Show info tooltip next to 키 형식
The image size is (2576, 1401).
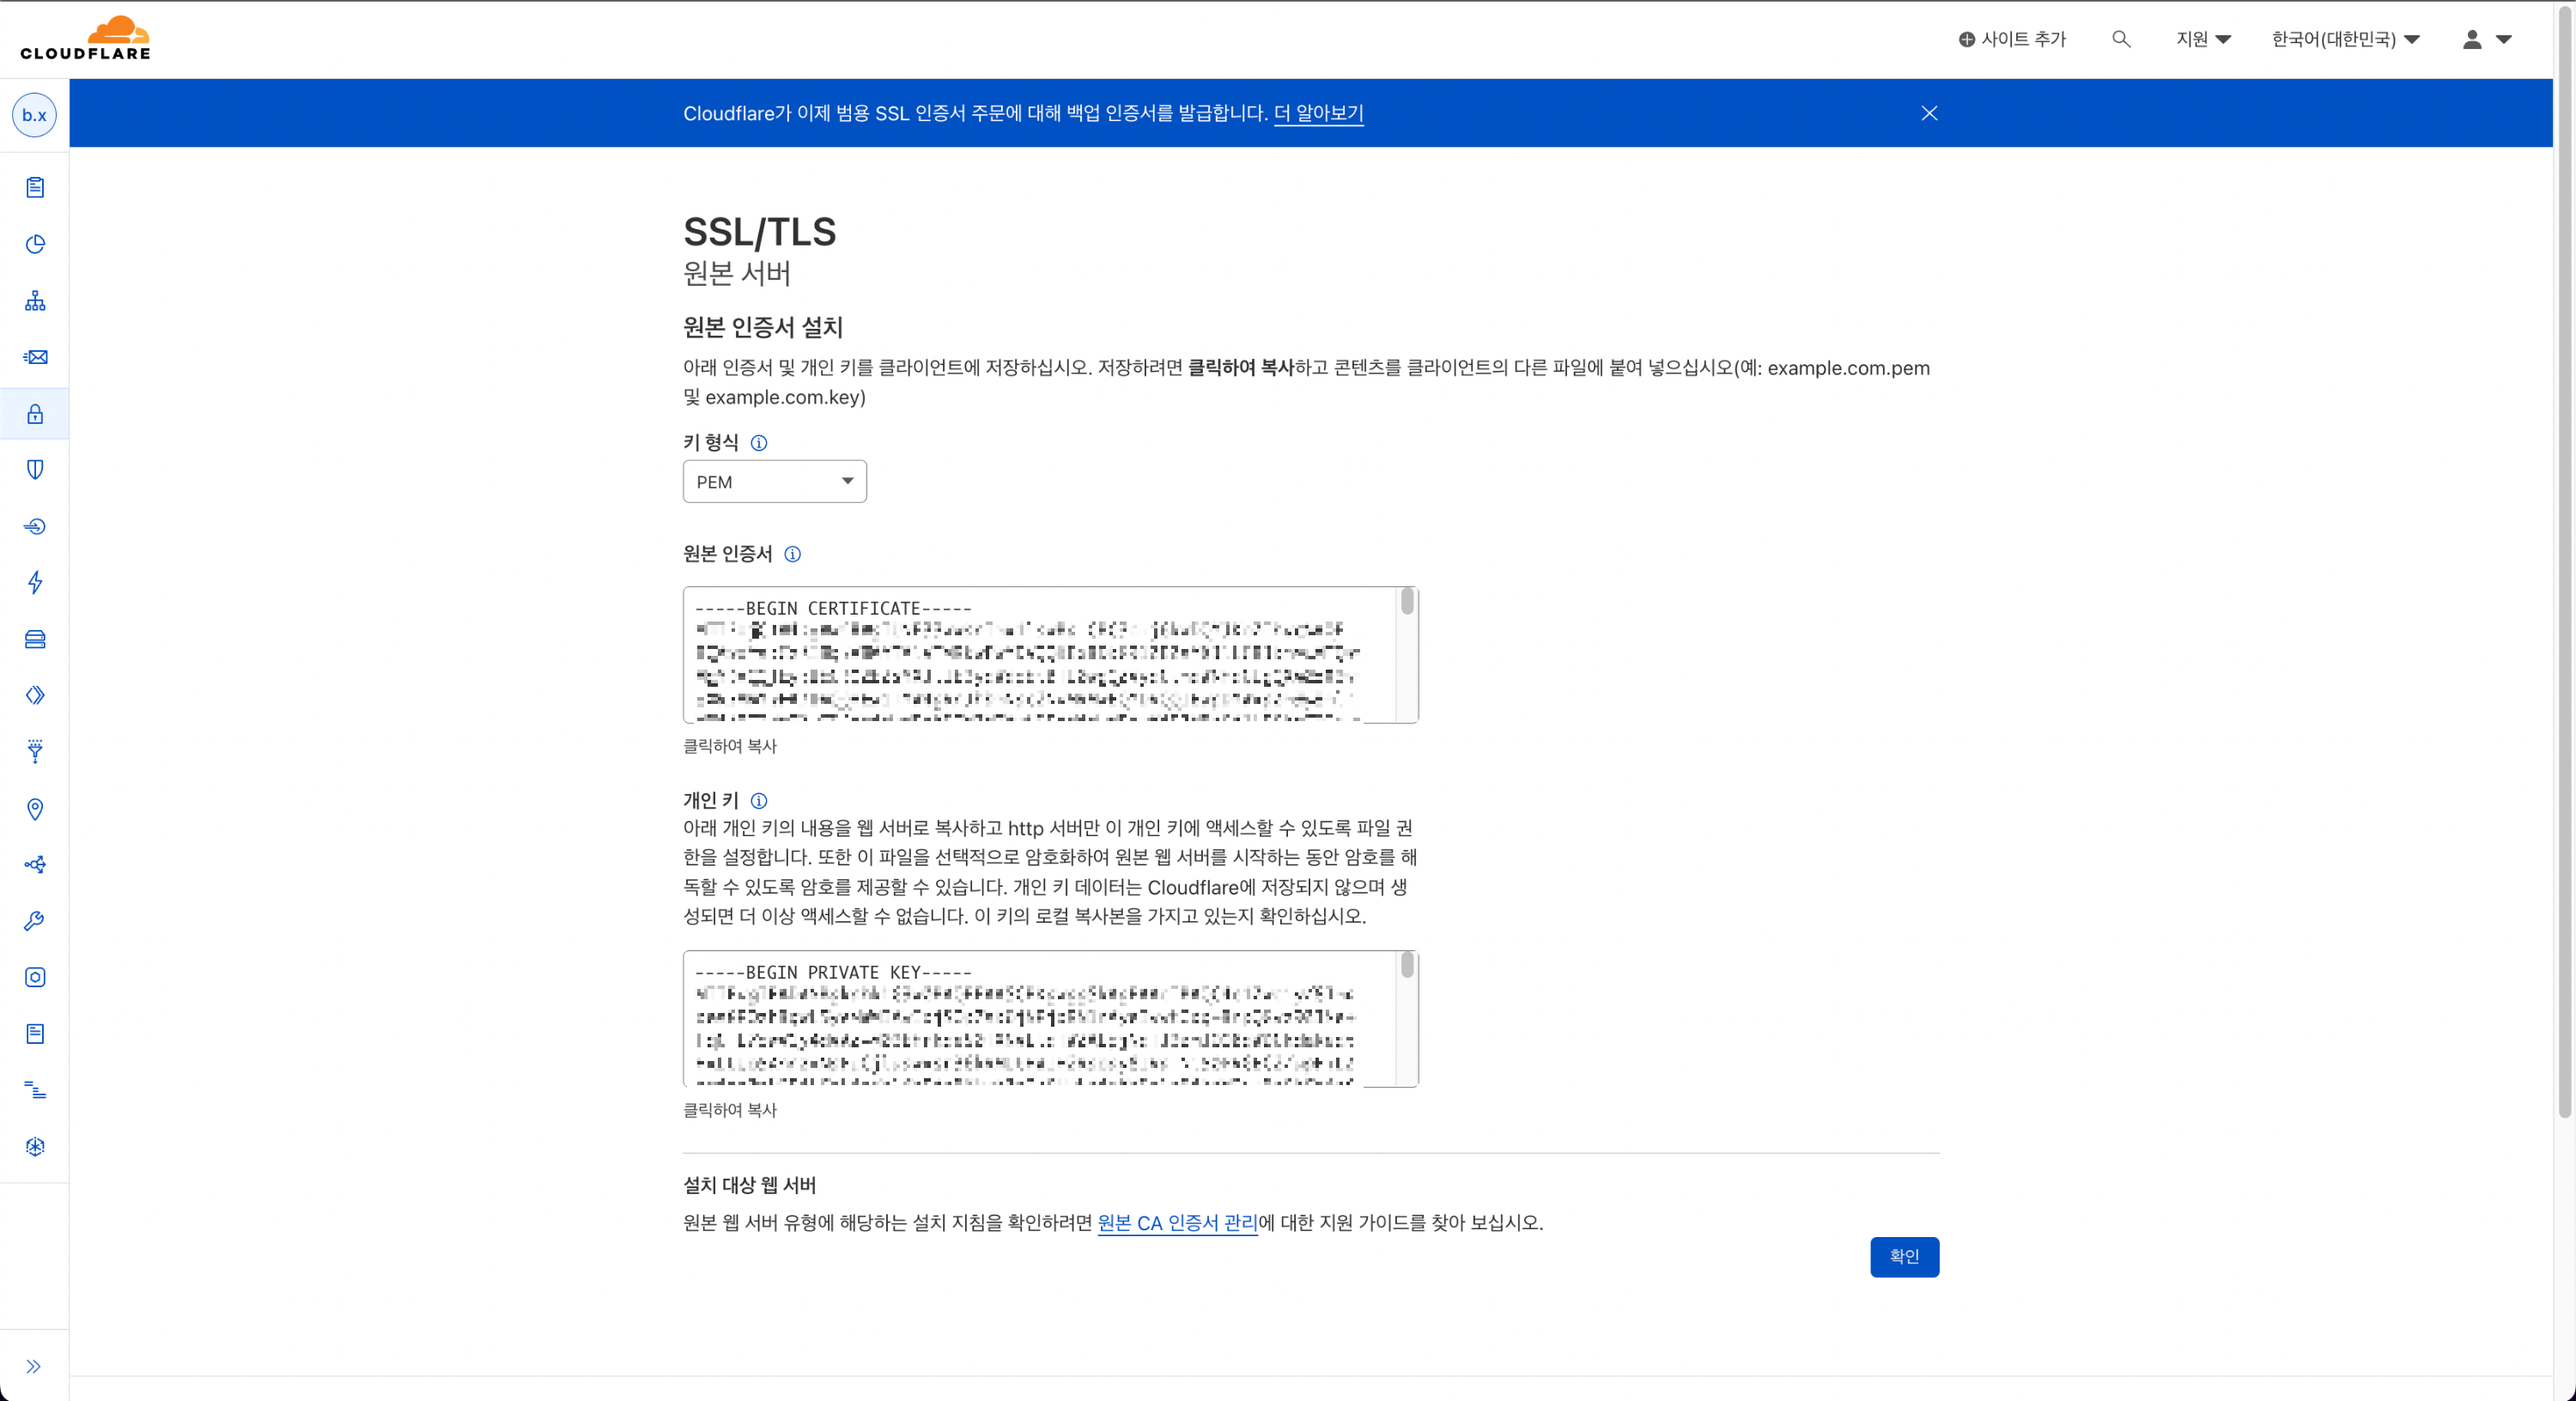coord(759,443)
